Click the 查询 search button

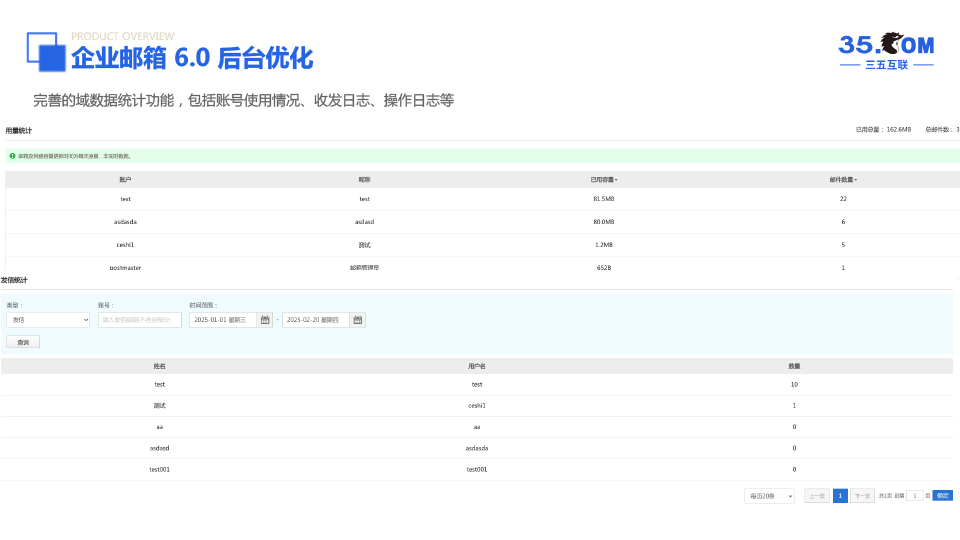click(x=23, y=342)
